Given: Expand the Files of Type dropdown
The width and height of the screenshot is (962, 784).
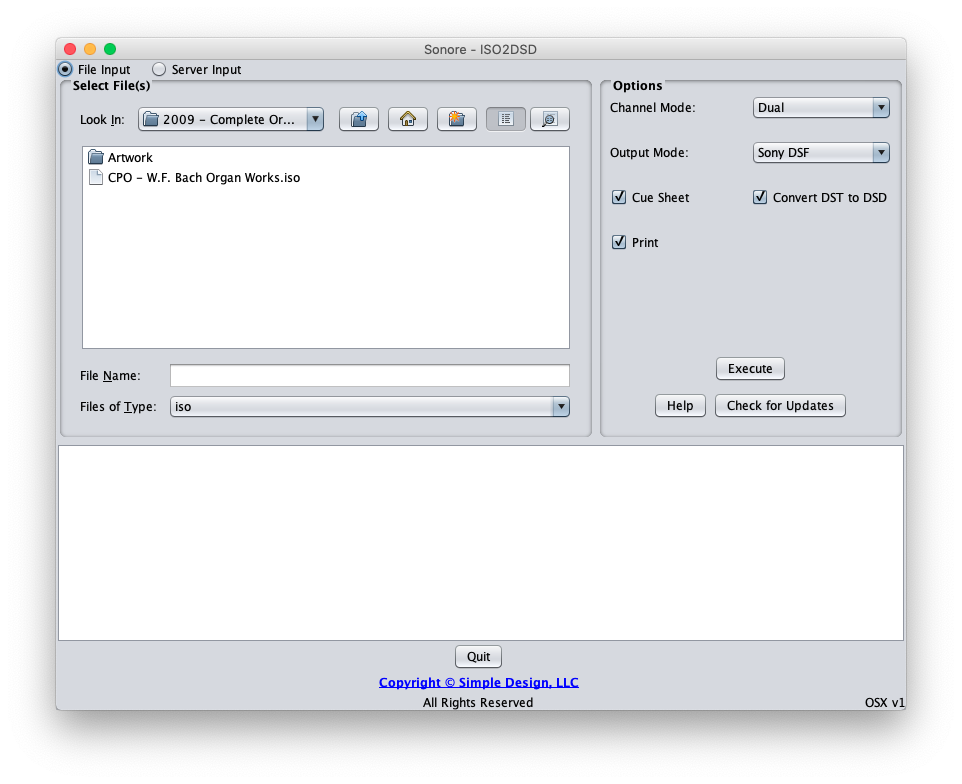Looking at the screenshot, I should coord(370,407).
